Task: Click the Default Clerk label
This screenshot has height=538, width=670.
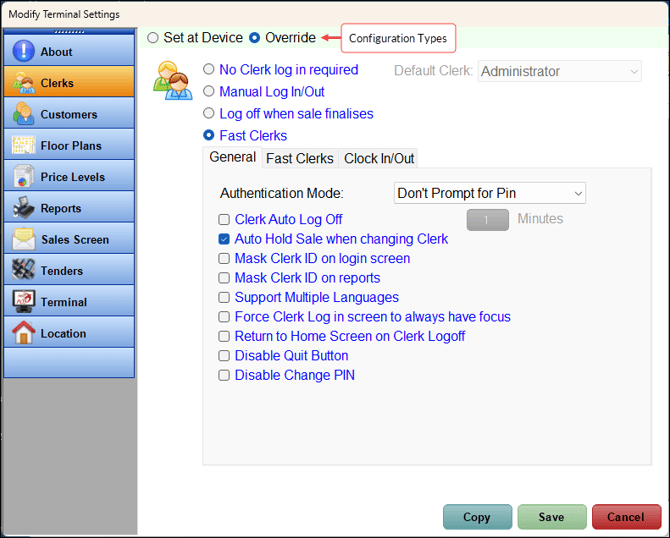Action: pyautogui.click(x=433, y=71)
